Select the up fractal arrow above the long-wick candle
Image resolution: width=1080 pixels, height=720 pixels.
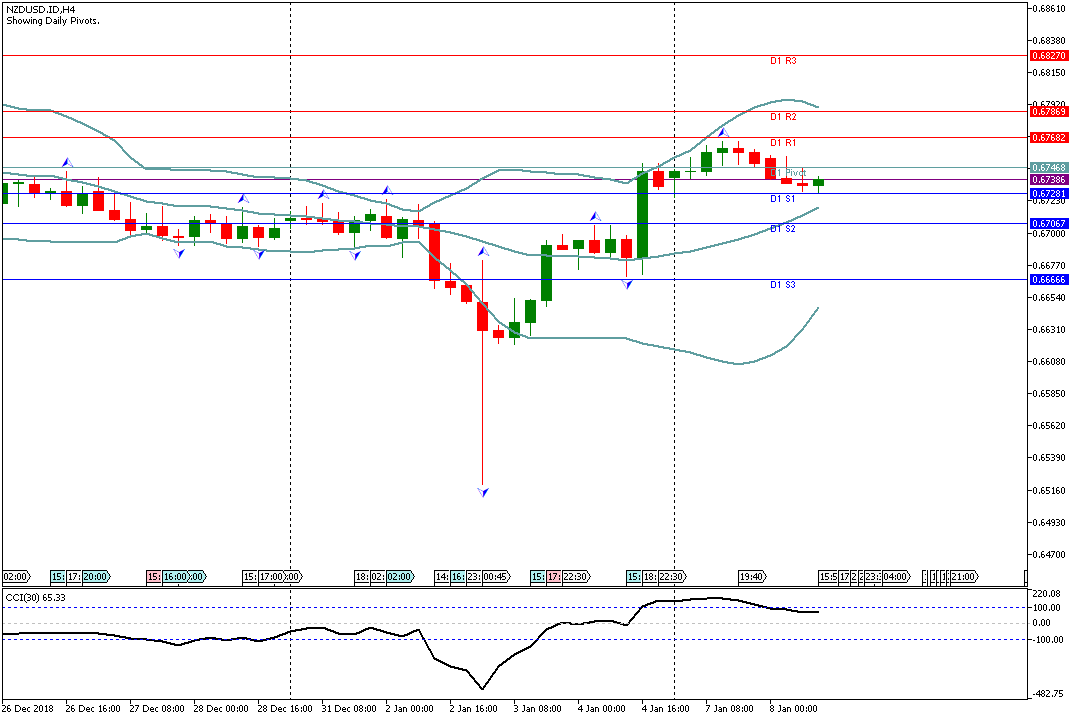pos(483,251)
